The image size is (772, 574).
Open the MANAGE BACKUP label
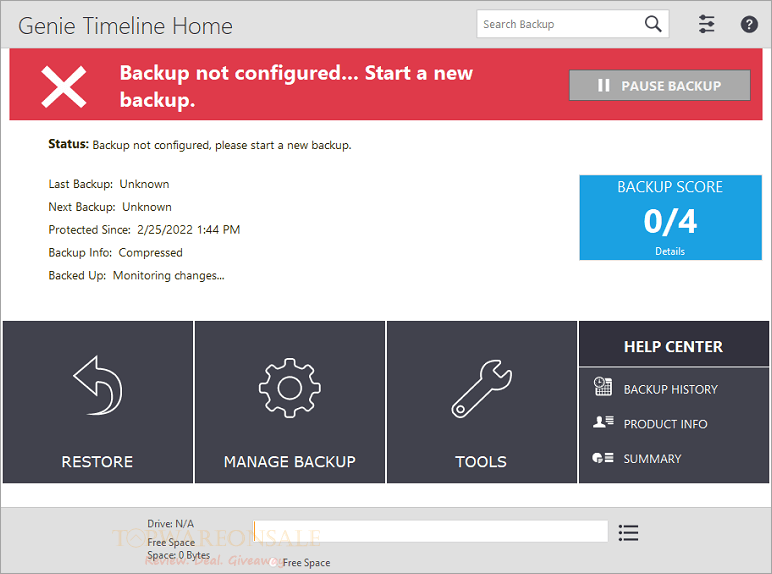point(290,462)
